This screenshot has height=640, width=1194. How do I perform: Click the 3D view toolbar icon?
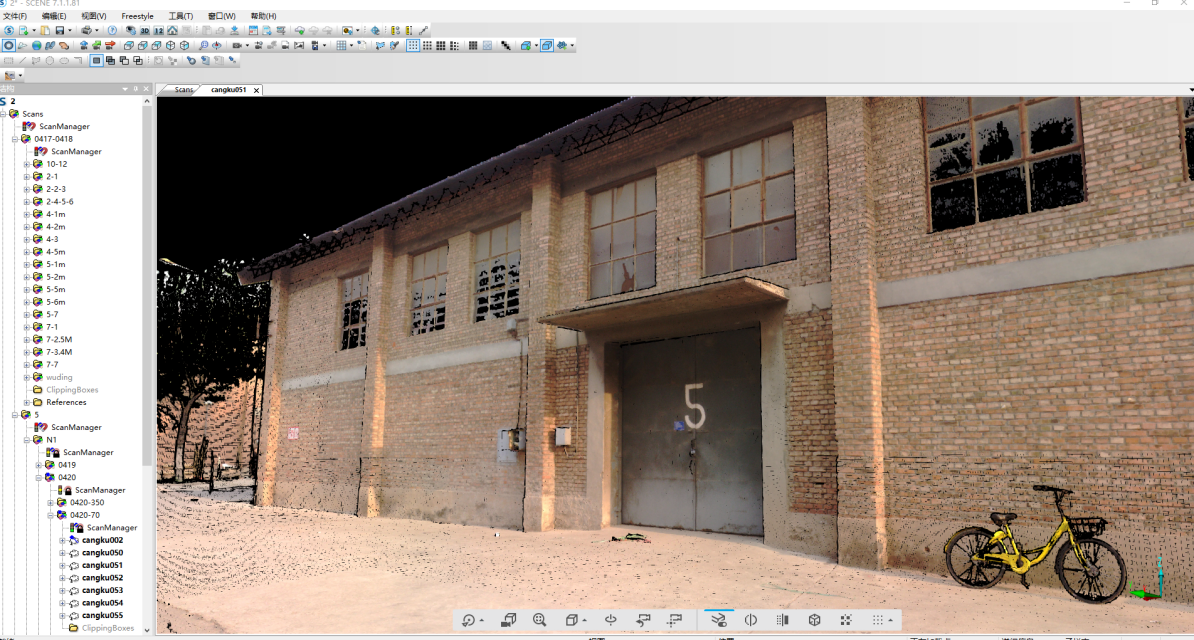[x=144, y=31]
